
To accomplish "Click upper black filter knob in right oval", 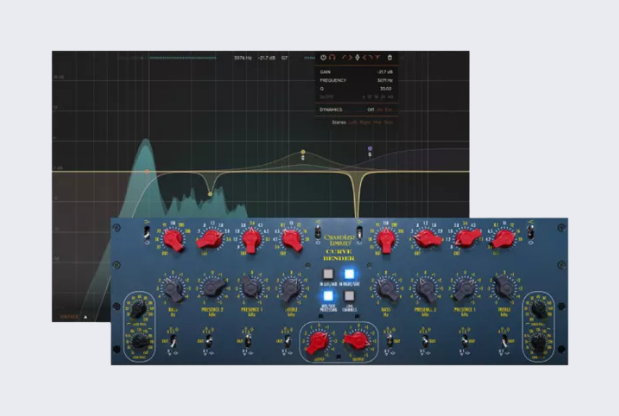I will pyautogui.click(x=539, y=309).
